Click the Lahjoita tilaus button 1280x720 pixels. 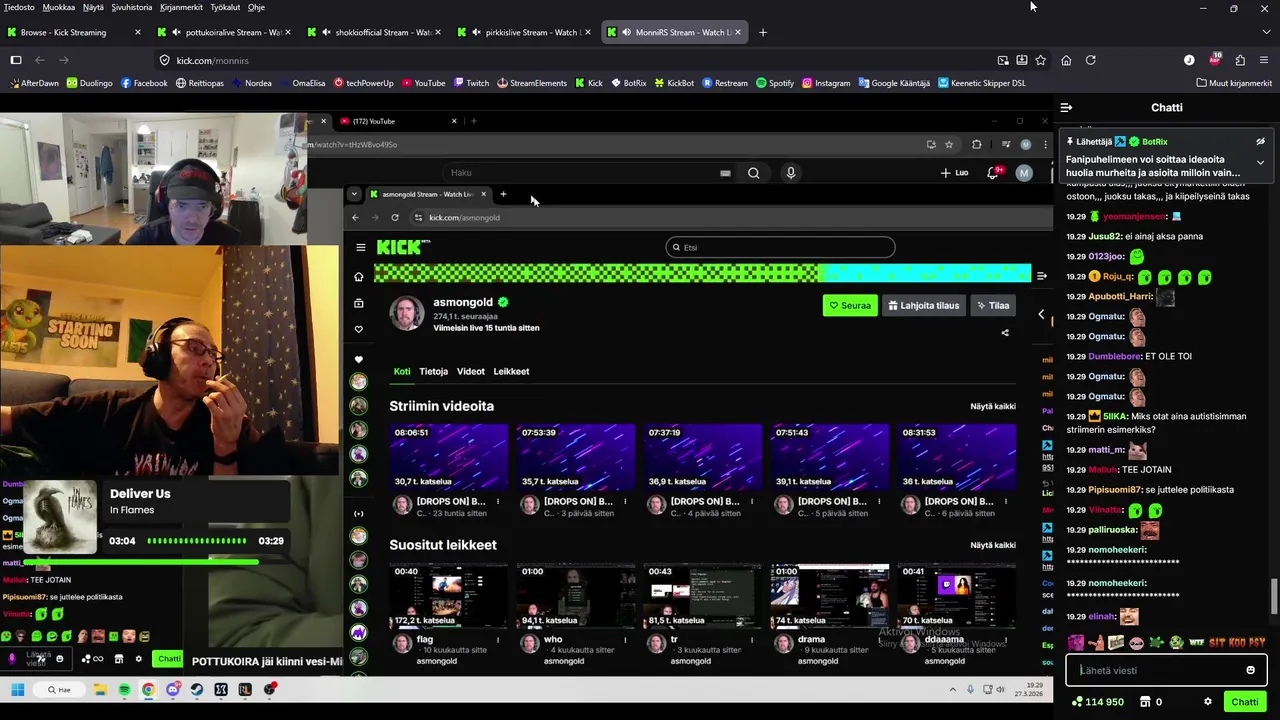924,305
